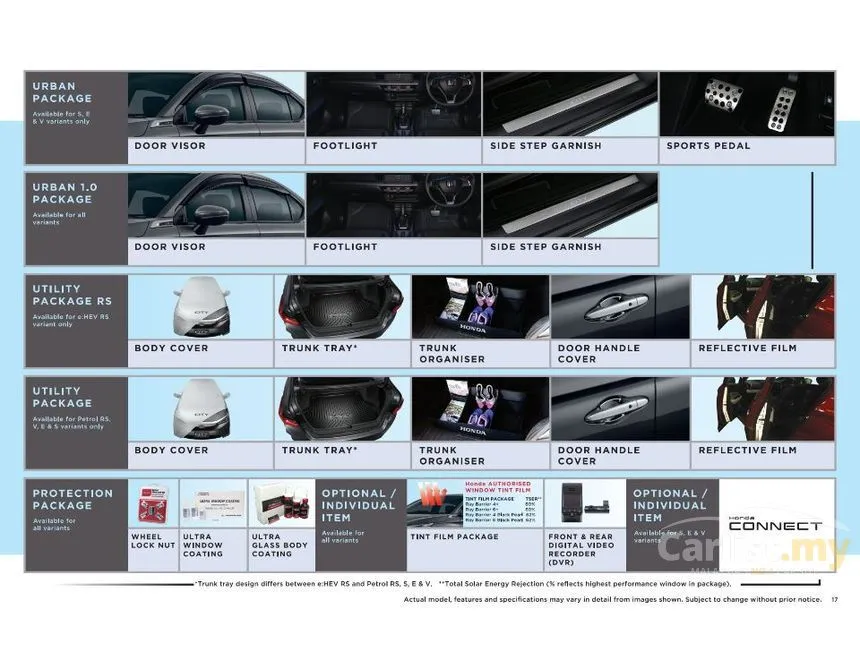Click the Footlight image in Urban Package
Image resolution: width=860 pixels, height=645 pixels.
pos(393,104)
